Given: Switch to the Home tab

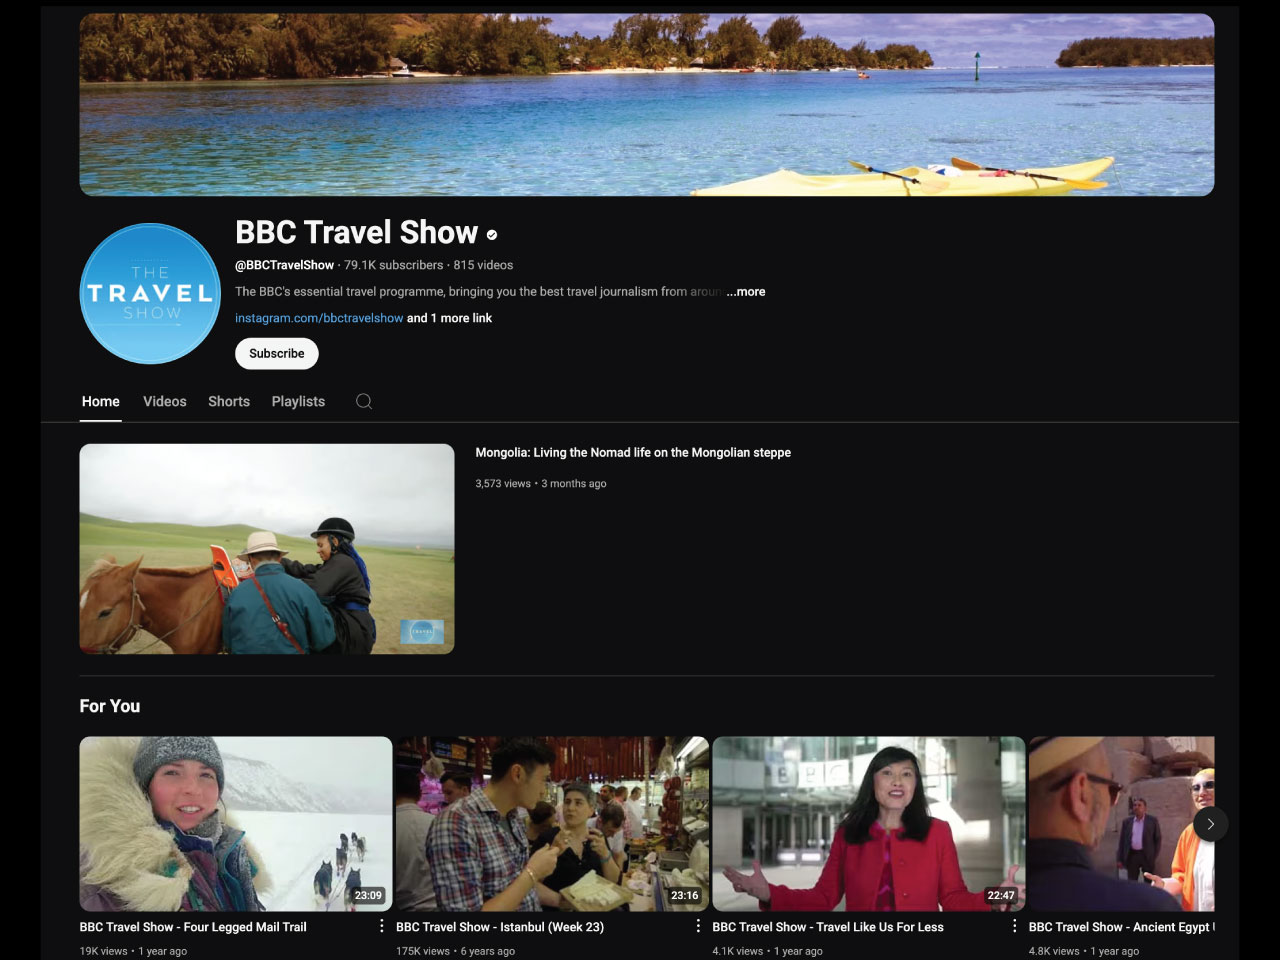Looking at the screenshot, I should pyautogui.click(x=101, y=401).
